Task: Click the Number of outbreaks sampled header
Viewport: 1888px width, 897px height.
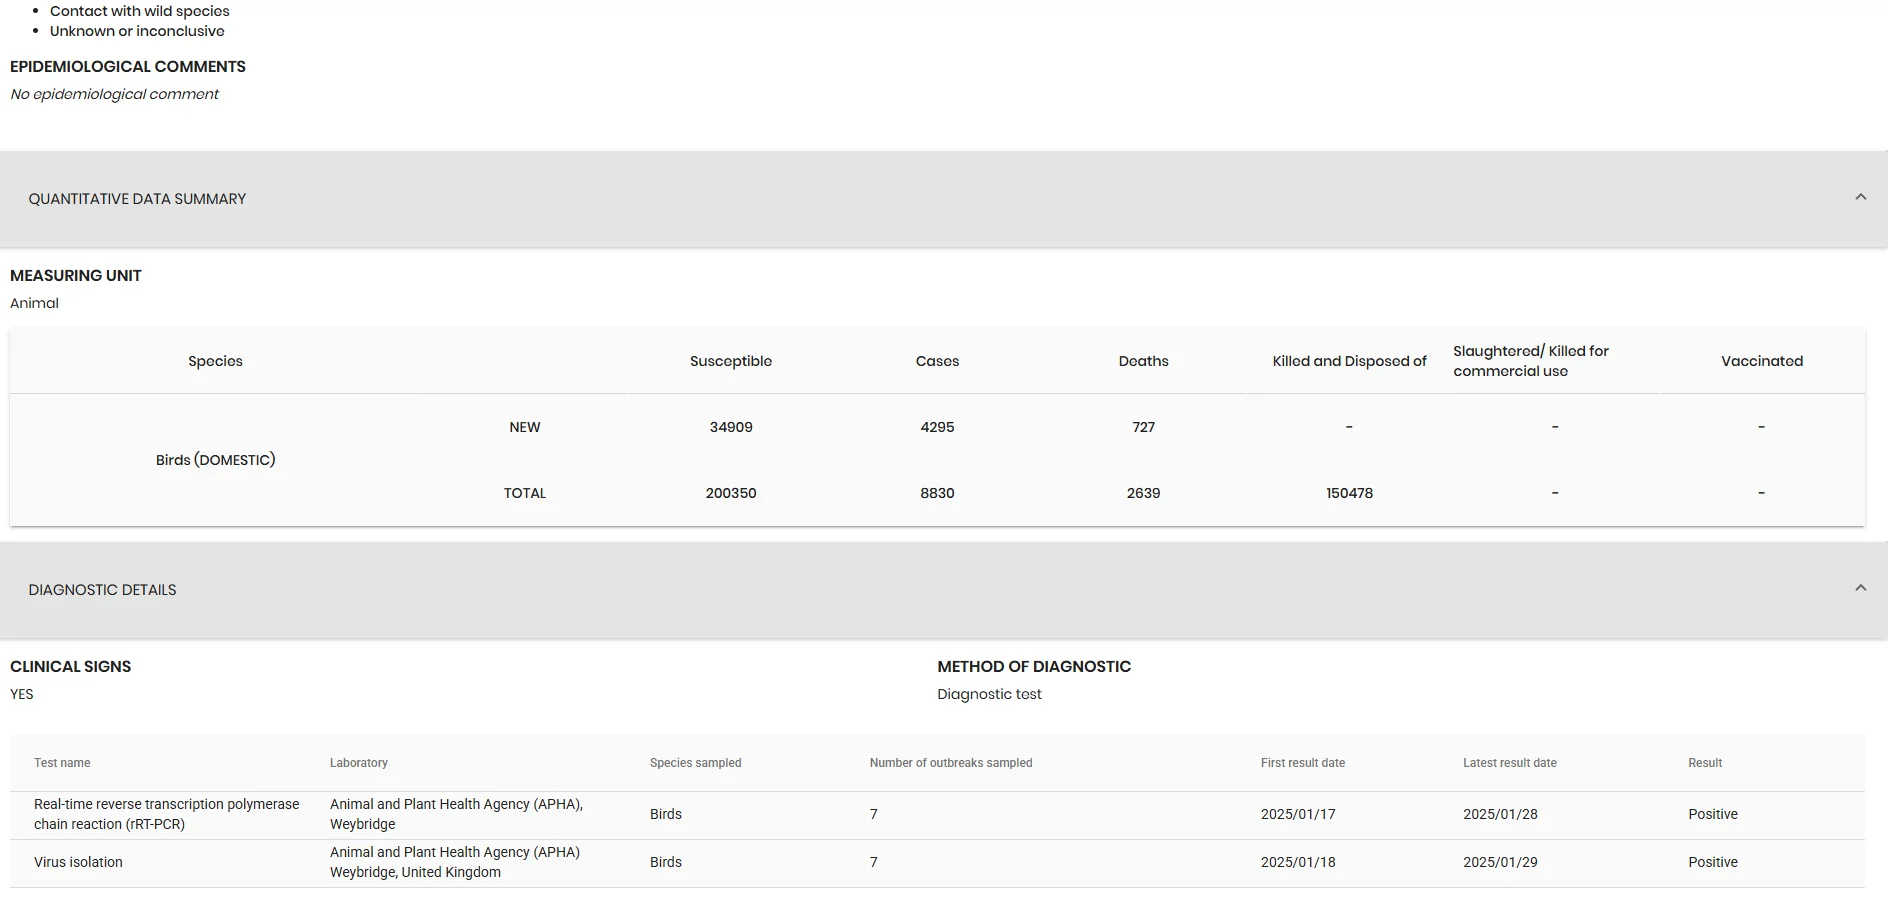Action: (x=951, y=763)
